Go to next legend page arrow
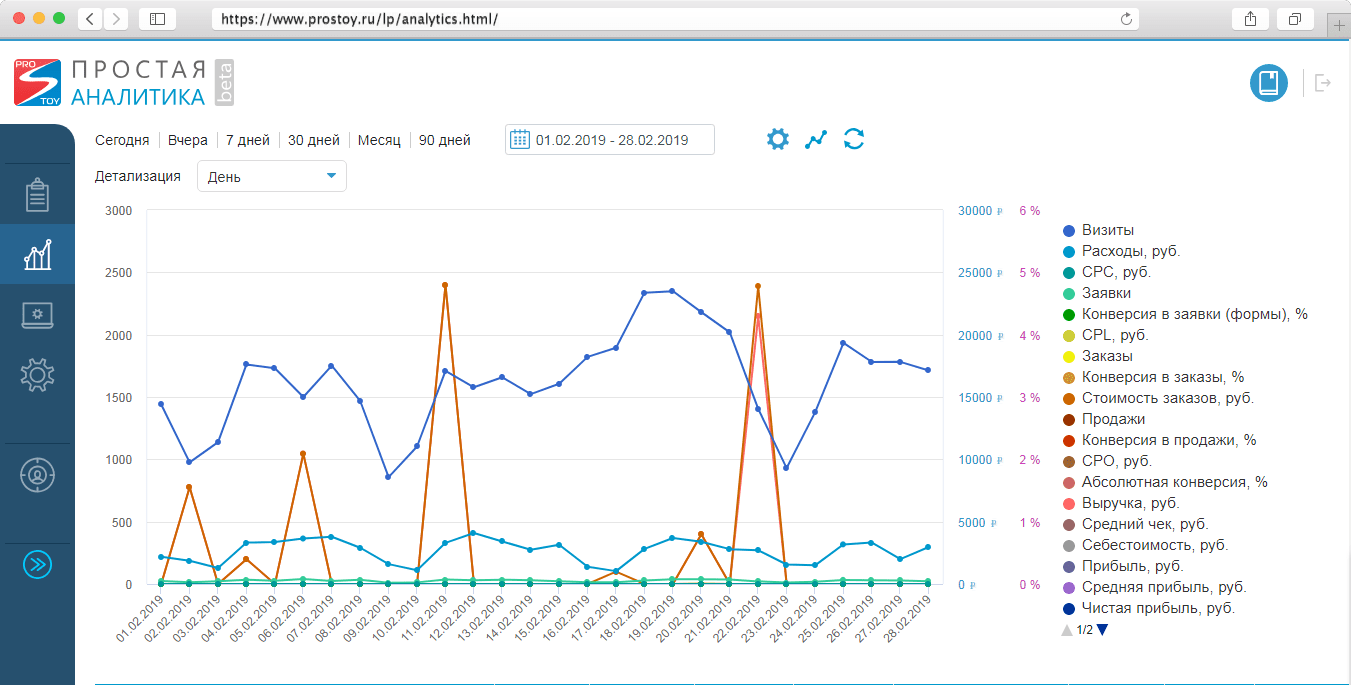The image size is (1351, 685). (1102, 630)
